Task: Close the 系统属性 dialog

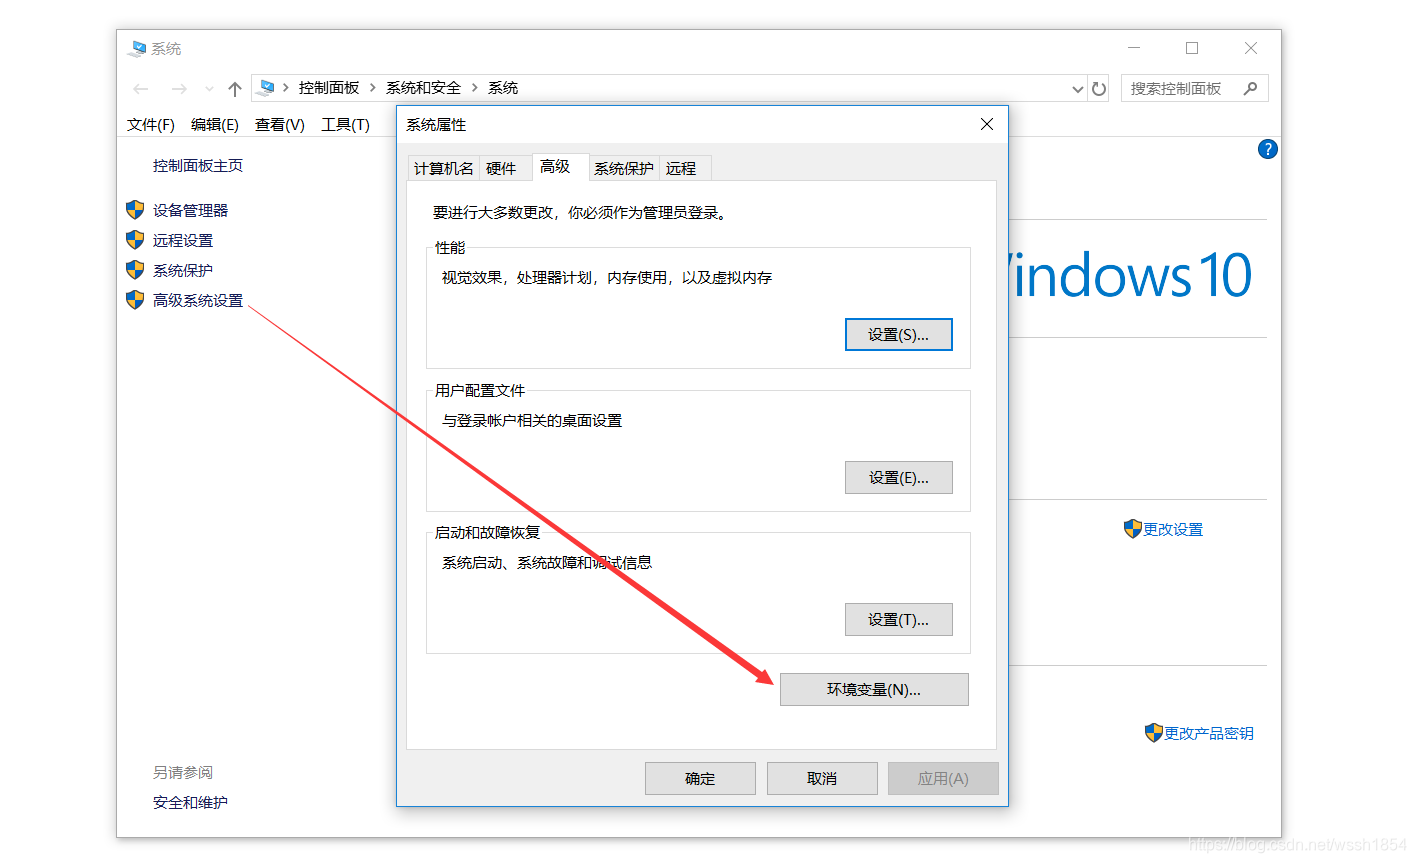Action: tap(987, 124)
